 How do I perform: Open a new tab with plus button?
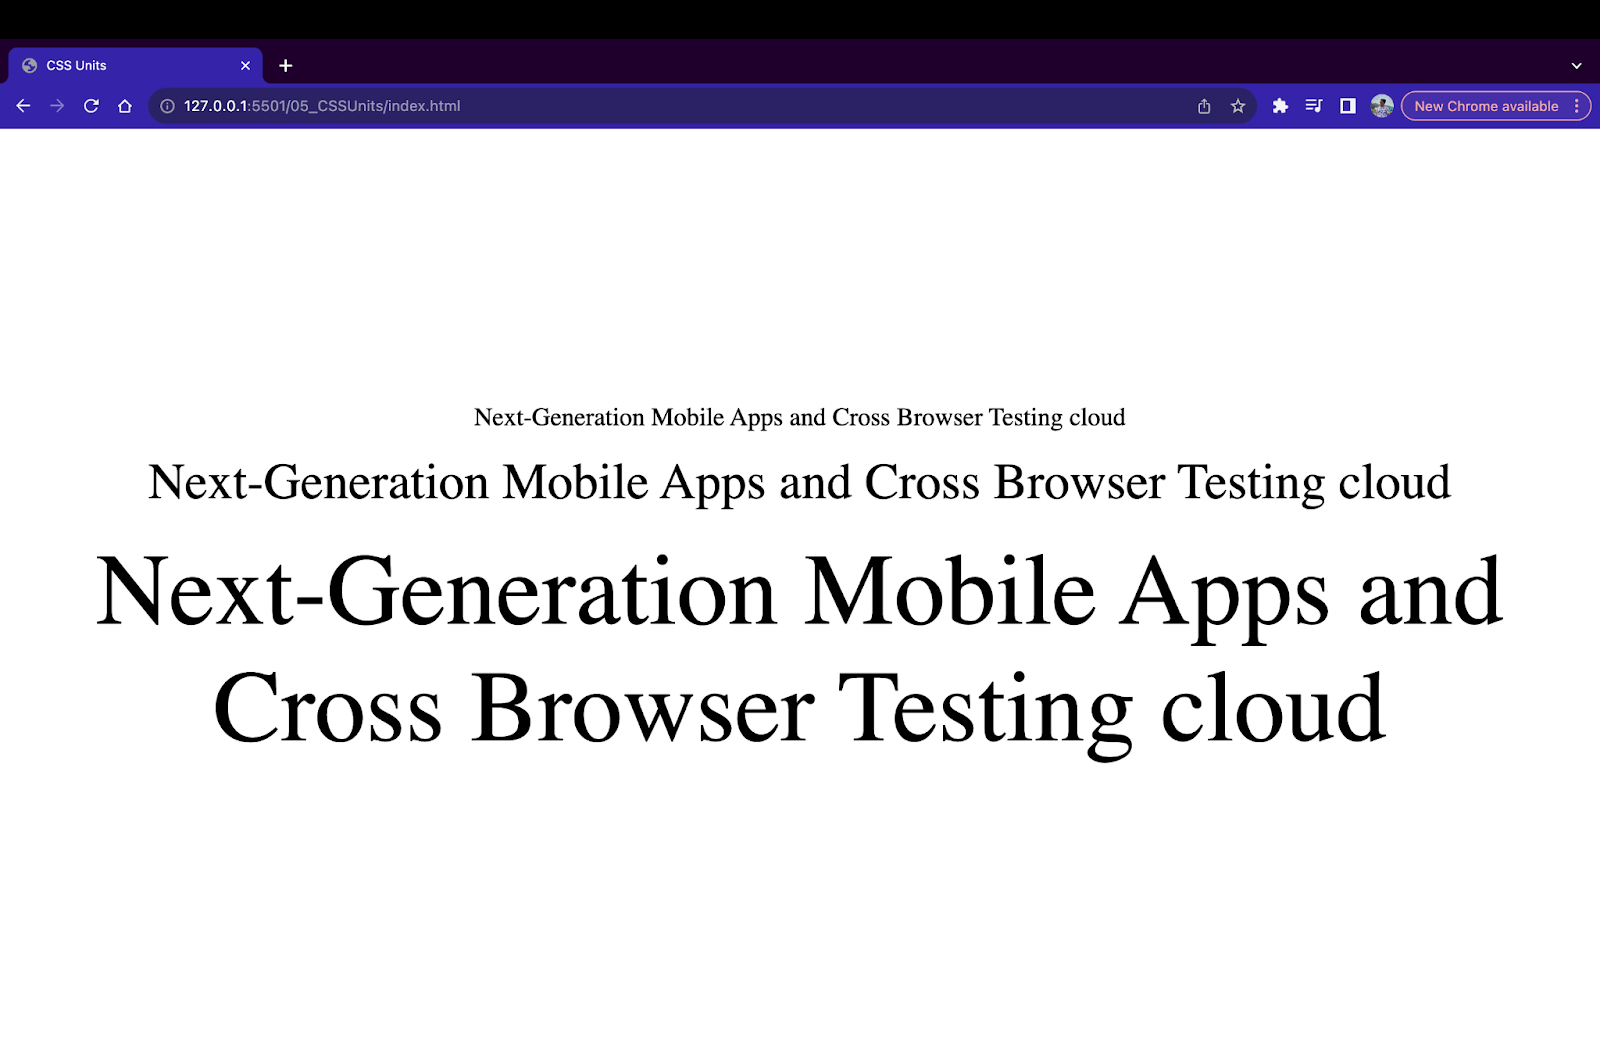pos(286,66)
